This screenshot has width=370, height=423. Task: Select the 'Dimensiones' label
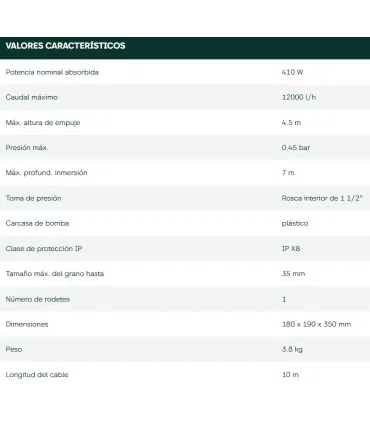27,324
